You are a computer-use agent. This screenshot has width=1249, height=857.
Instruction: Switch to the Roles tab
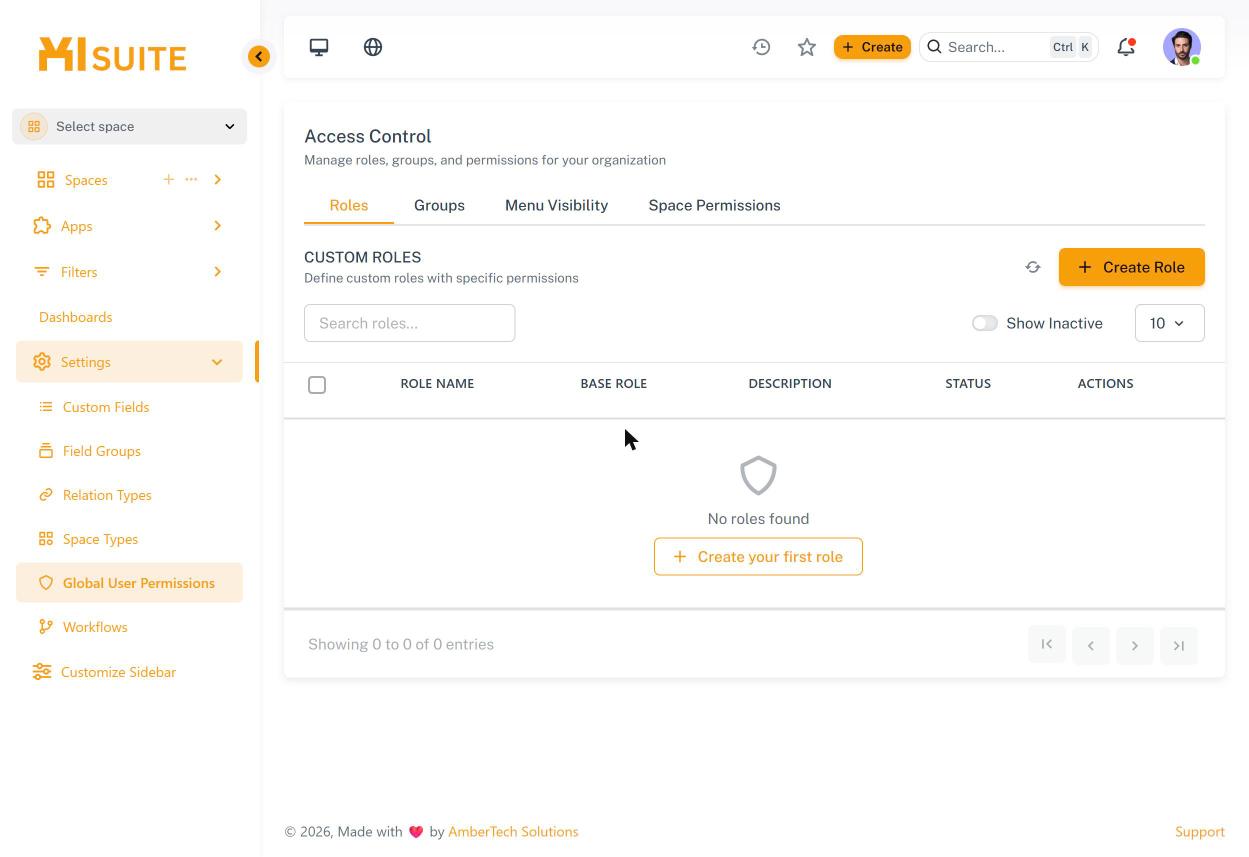pos(349,205)
